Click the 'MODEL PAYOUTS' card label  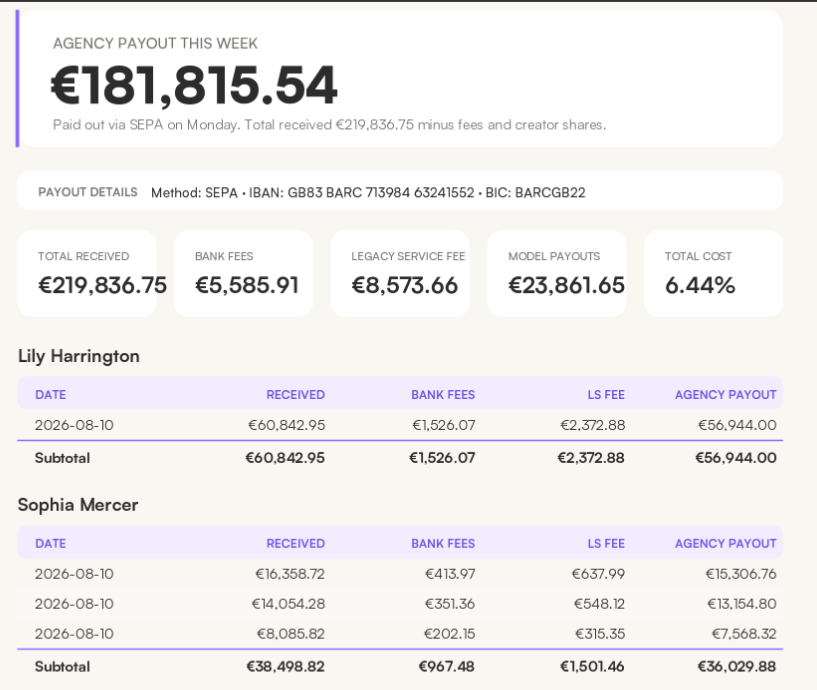click(x=554, y=256)
